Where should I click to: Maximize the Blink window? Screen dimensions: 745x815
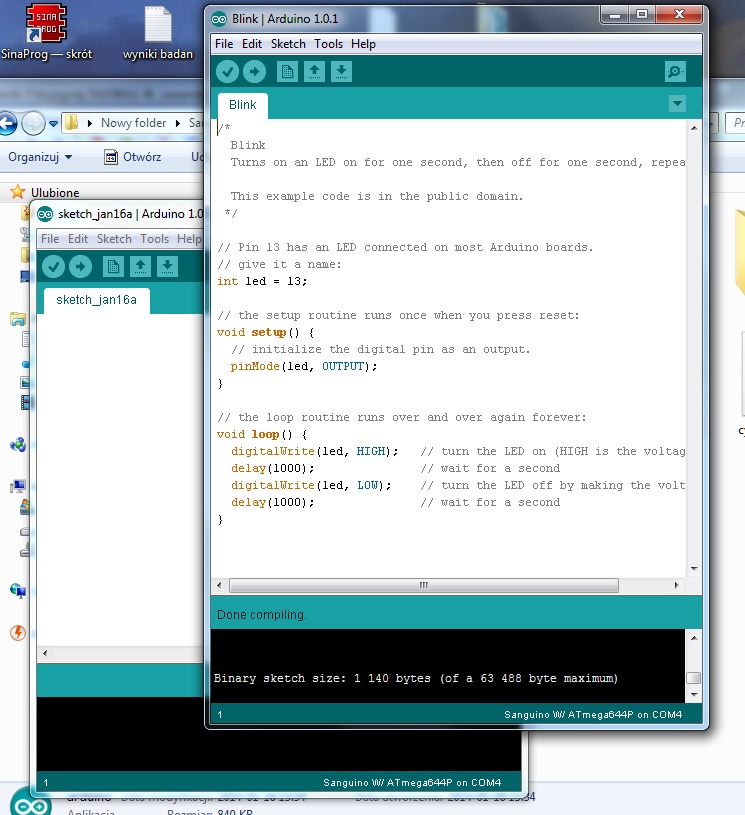pos(642,15)
